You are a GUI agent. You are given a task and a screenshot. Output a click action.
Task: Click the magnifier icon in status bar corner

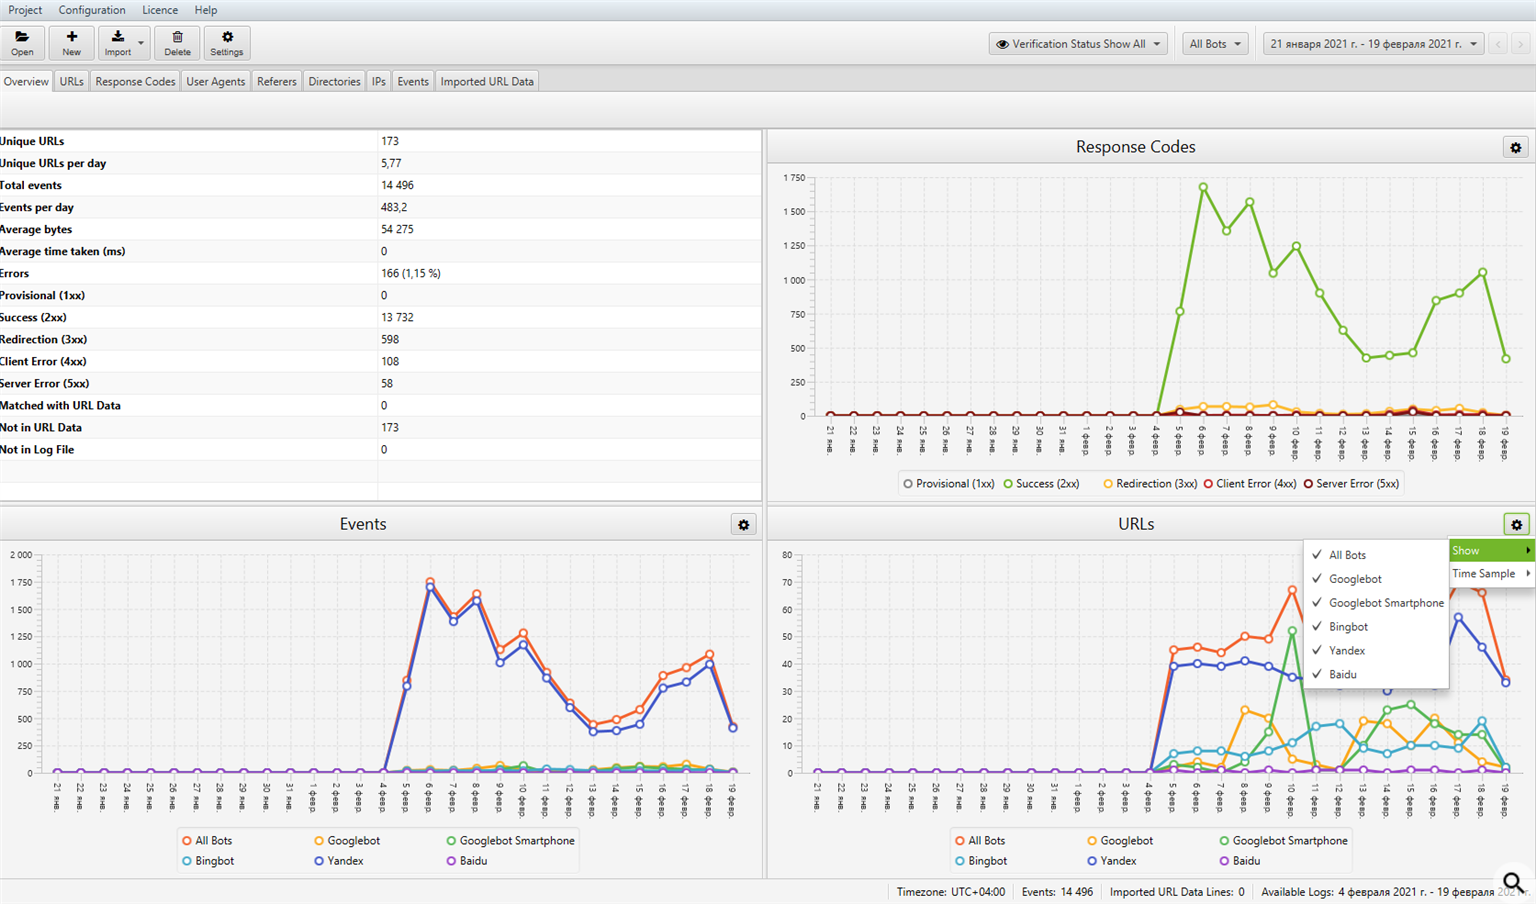click(x=1513, y=882)
